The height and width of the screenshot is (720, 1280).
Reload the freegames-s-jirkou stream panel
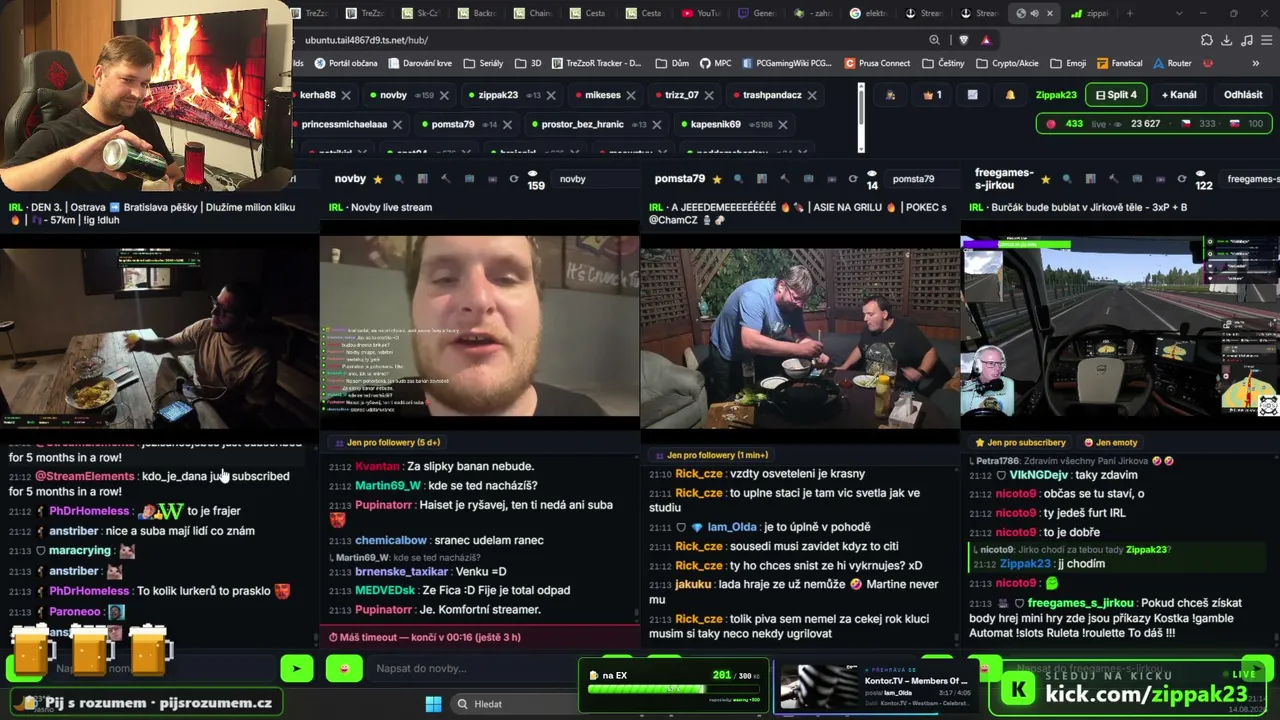click(x=1181, y=179)
